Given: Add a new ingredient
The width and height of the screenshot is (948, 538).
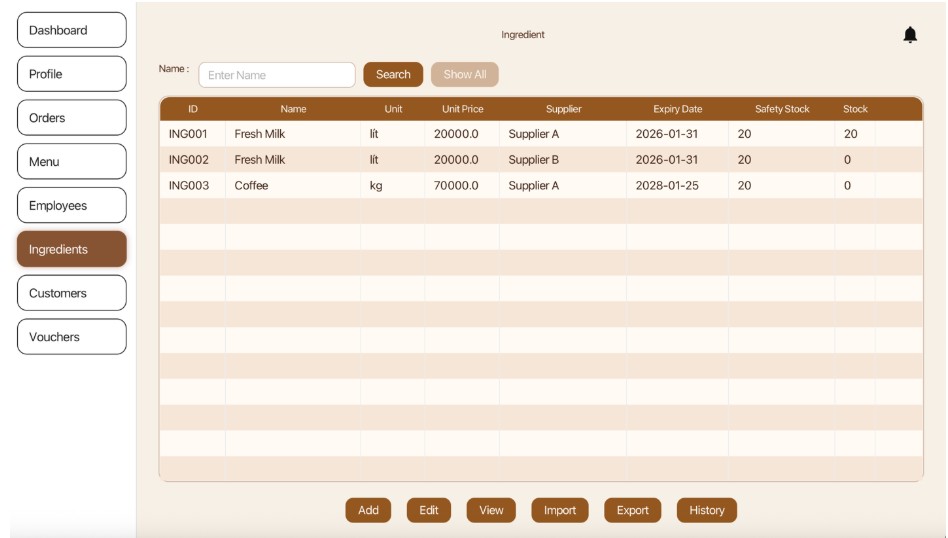Looking at the screenshot, I should coord(368,510).
